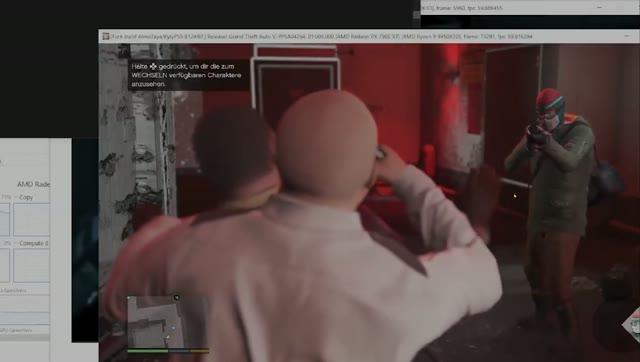This screenshot has height=362, width=640.
Task: Click the AMD Radeon GPU name text
Action: pyautogui.click(x=33, y=184)
